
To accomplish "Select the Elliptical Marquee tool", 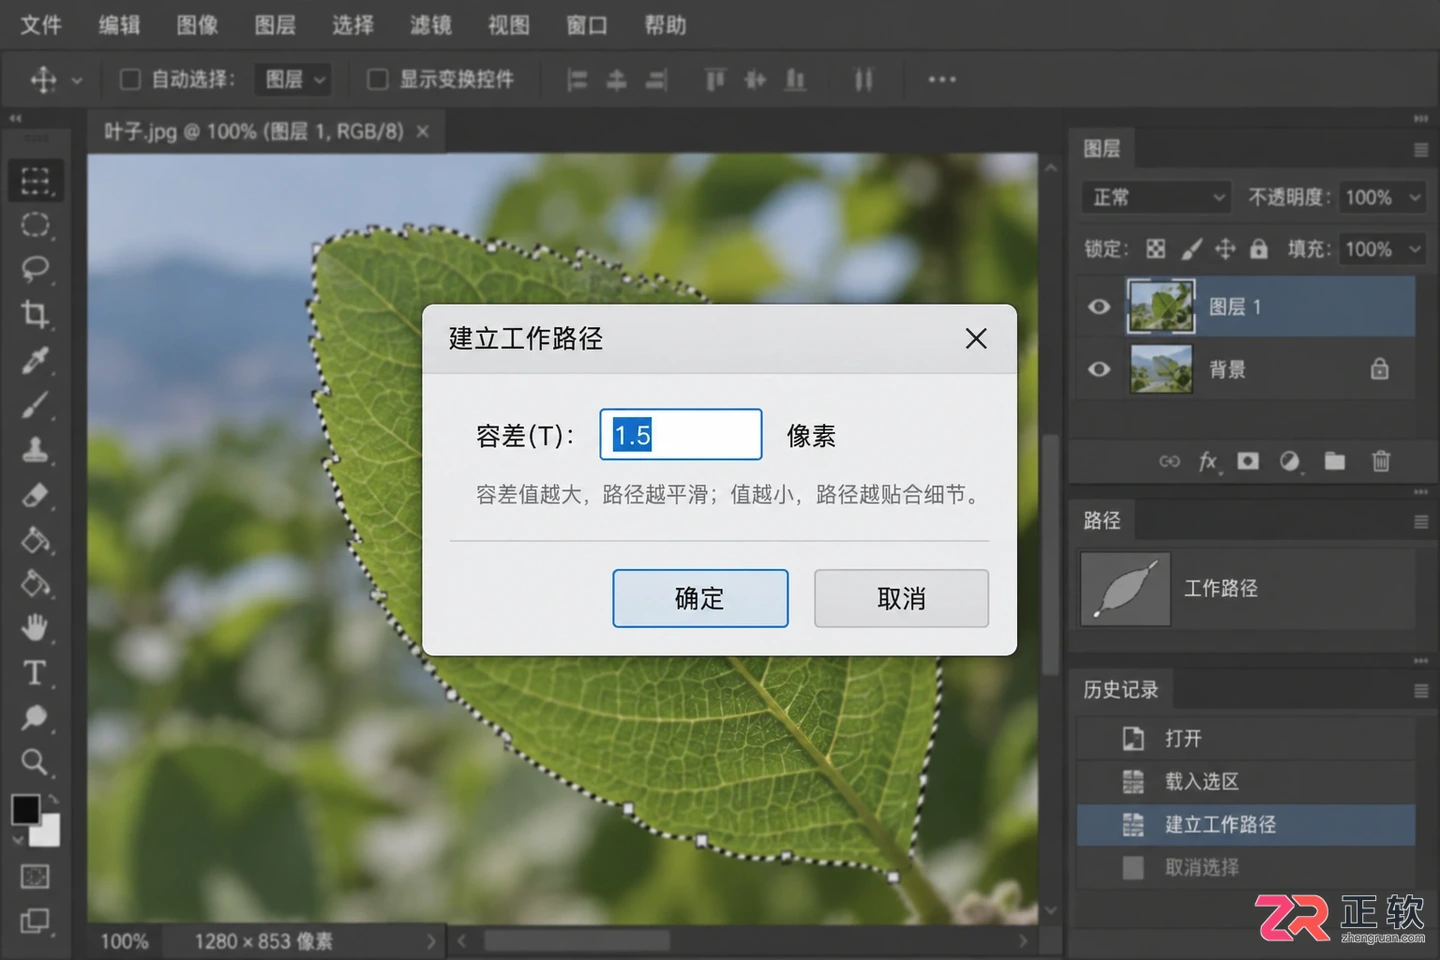I will 35,225.
